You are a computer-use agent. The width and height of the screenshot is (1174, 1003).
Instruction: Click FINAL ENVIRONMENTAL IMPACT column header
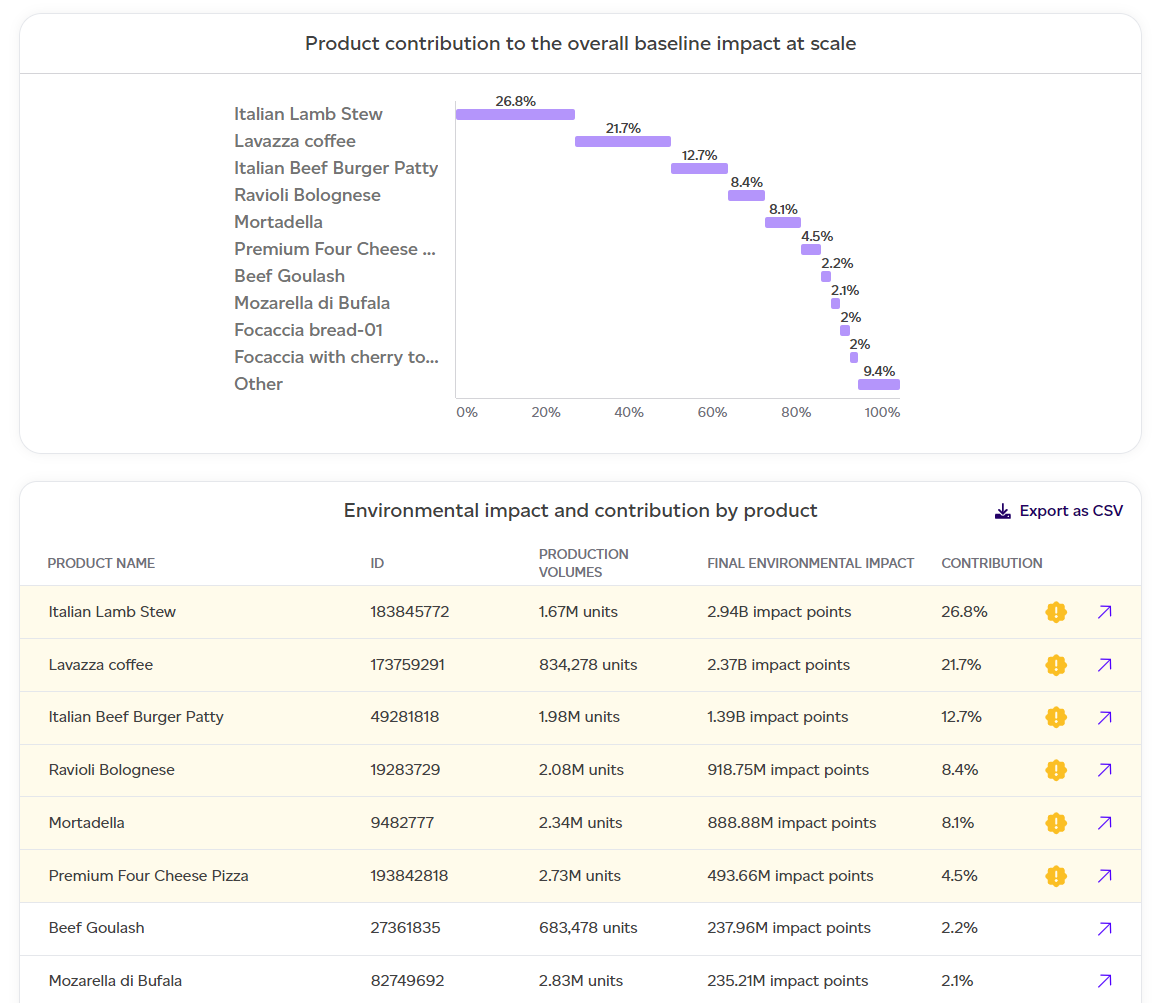coord(810,563)
